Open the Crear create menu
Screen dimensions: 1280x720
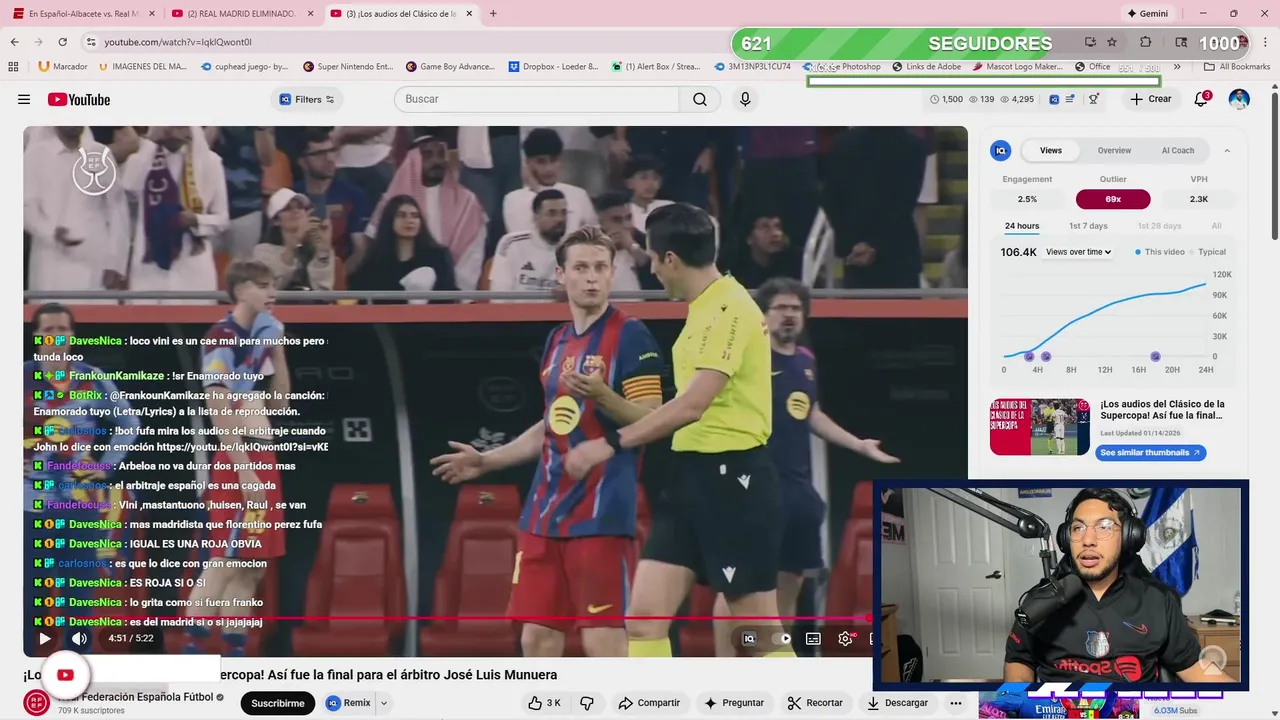click(x=1151, y=99)
